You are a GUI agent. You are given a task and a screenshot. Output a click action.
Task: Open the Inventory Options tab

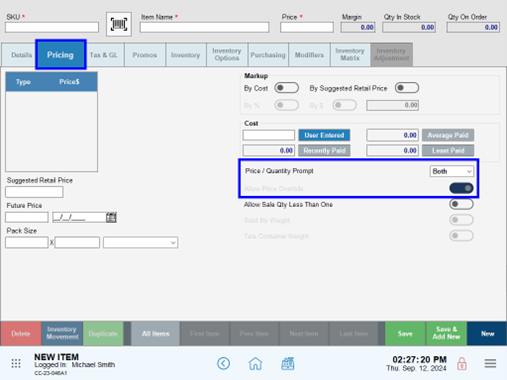227,55
